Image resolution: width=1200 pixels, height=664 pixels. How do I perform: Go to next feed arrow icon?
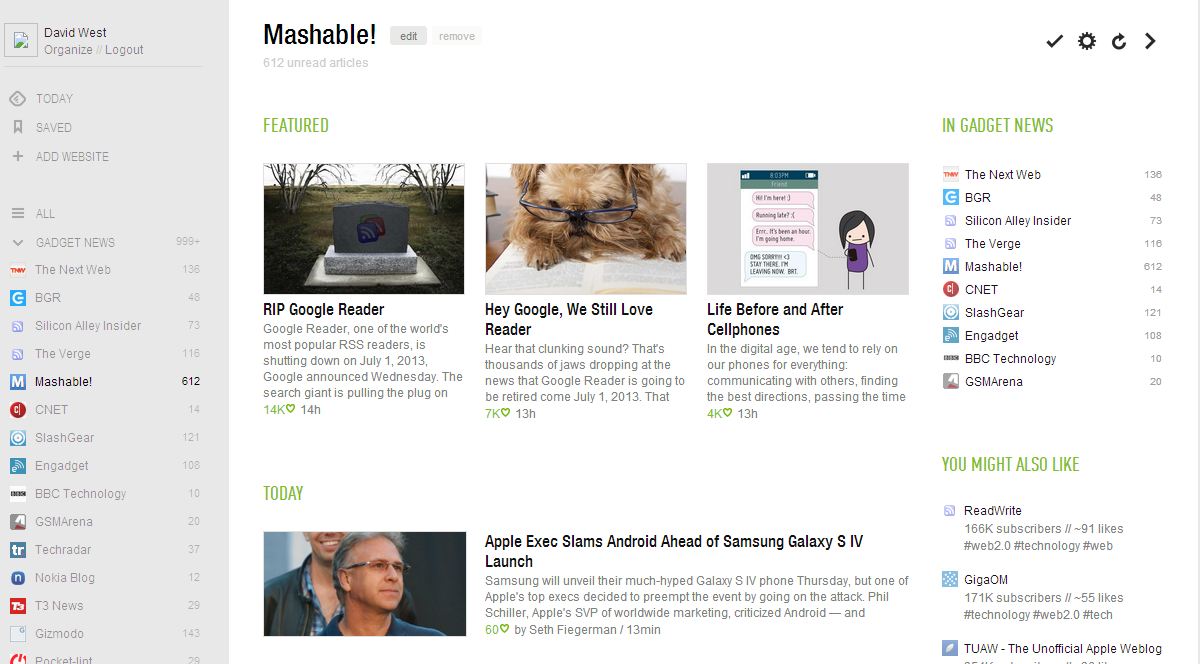(x=1150, y=41)
